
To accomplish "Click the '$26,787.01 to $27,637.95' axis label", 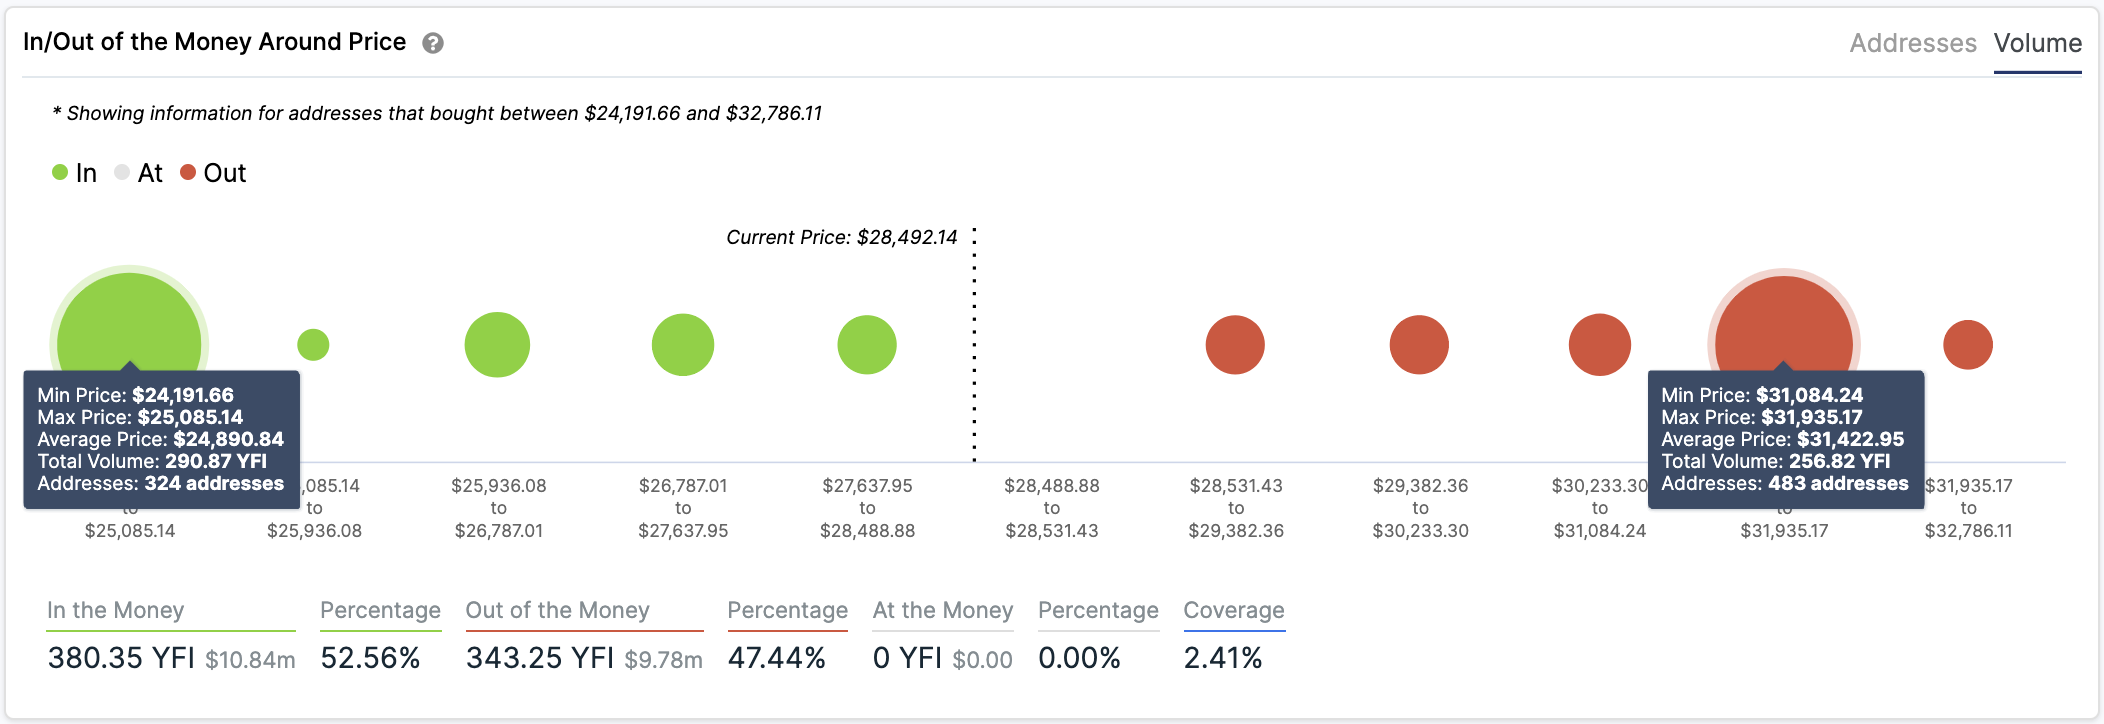I will point(683,508).
